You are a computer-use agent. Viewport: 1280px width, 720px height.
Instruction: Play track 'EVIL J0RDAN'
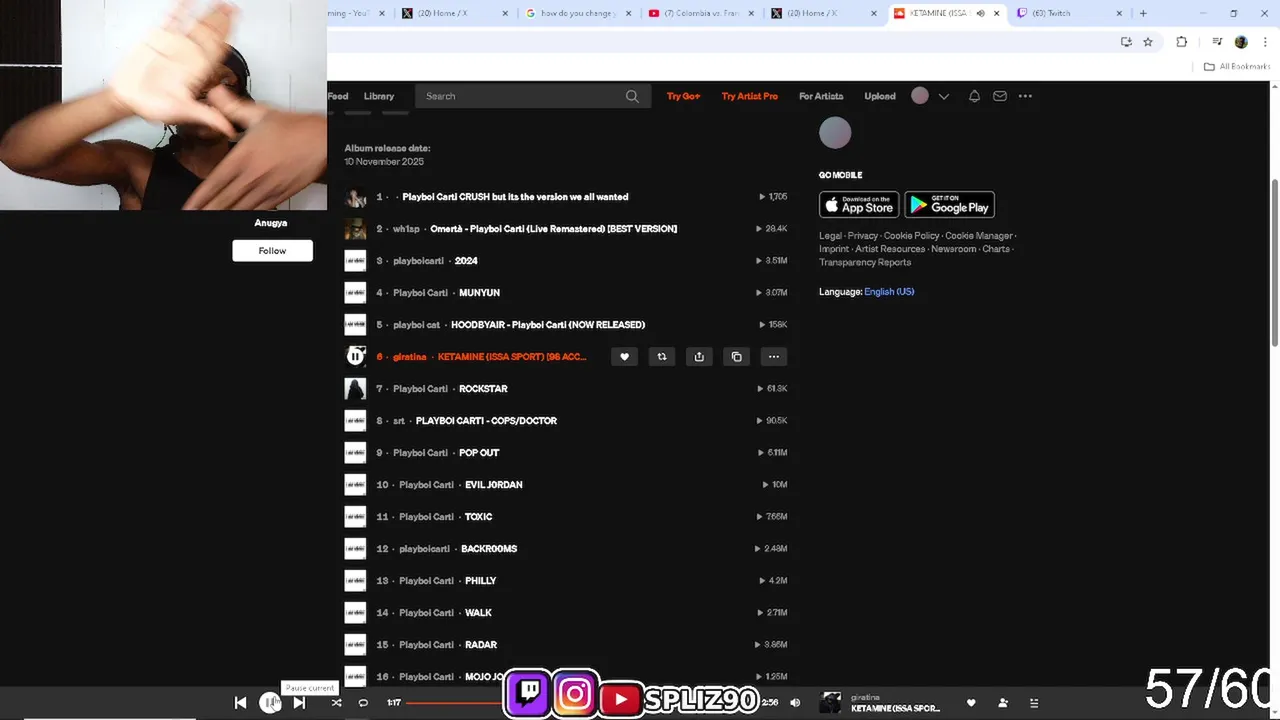[x=493, y=485]
